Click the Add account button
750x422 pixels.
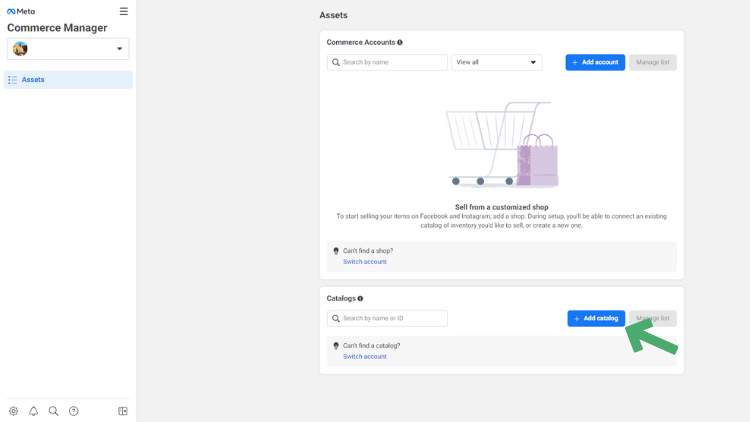pyautogui.click(x=595, y=62)
